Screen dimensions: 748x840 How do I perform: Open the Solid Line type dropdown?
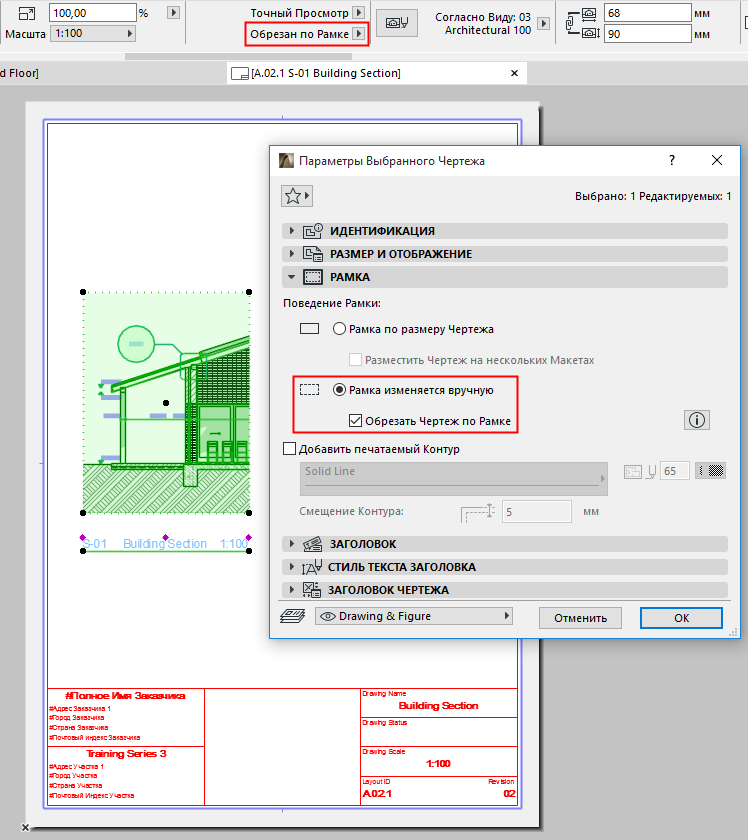pyautogui.click(x=454, y=478)
